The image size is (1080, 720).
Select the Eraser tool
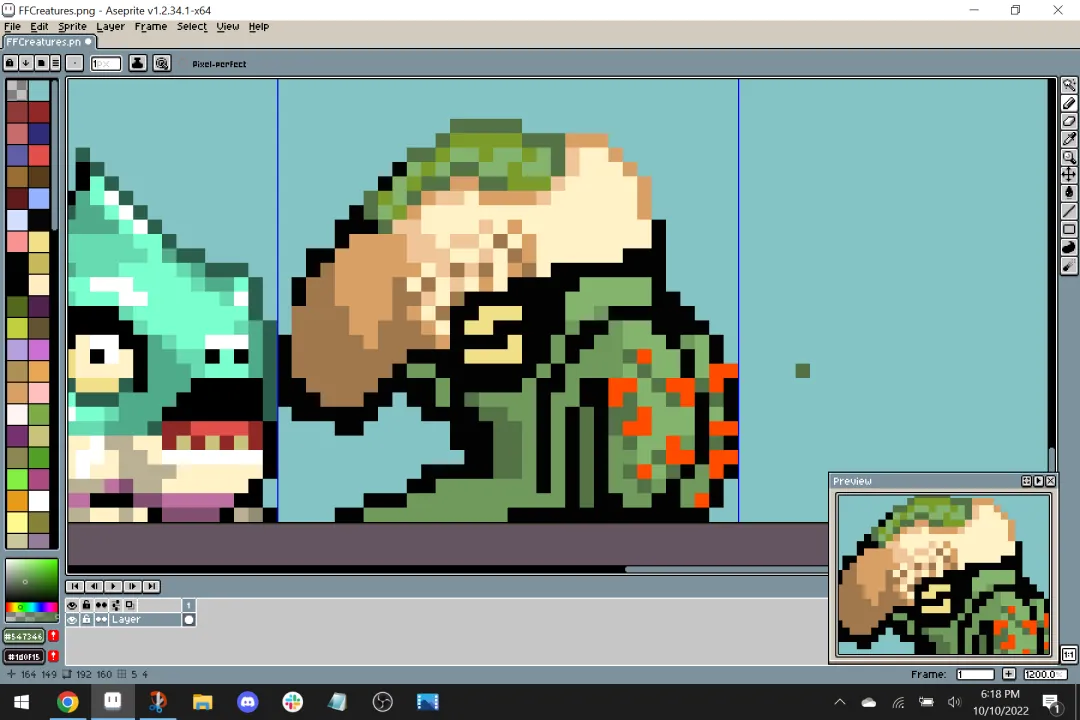coord(1069,121)
